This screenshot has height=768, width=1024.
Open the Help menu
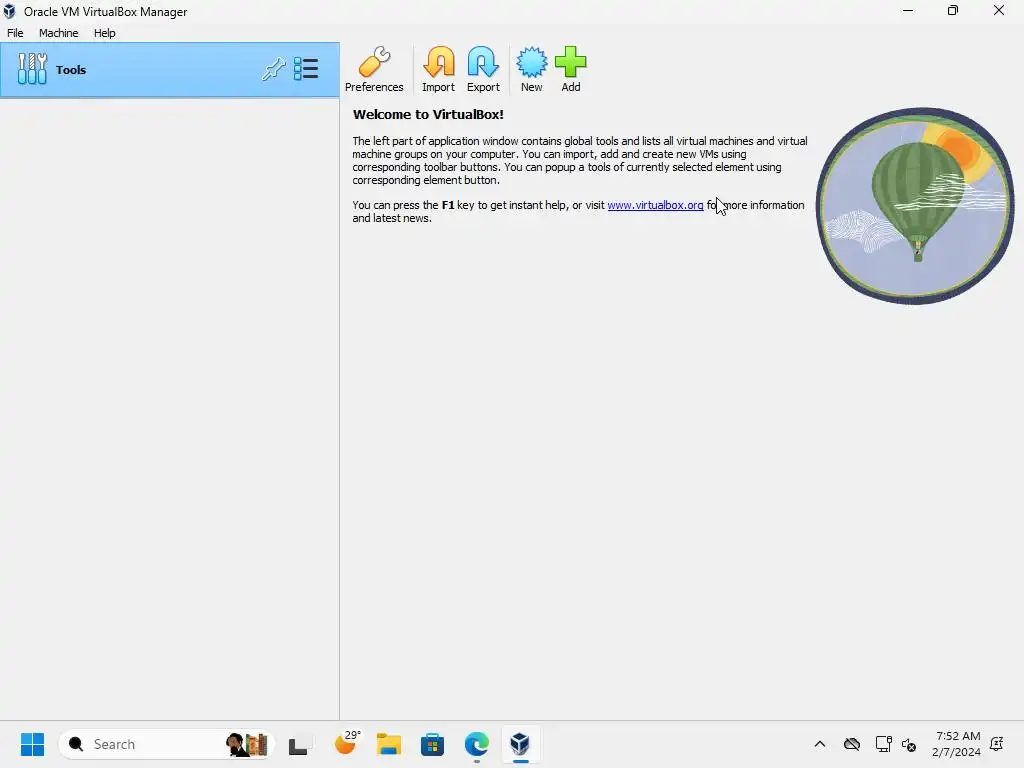104,33
